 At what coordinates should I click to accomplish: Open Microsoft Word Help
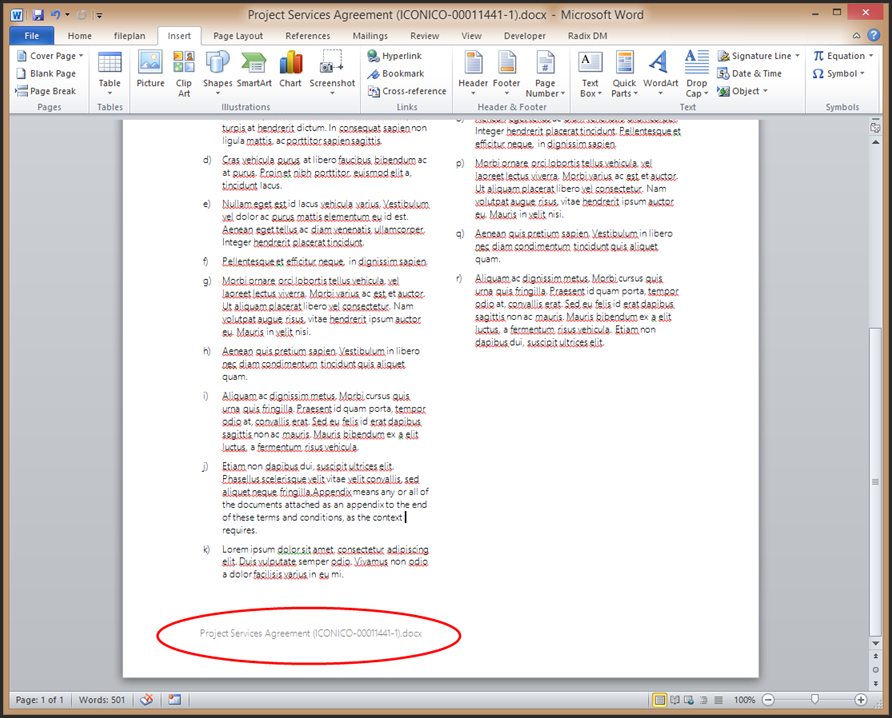(x=874, y=35)
